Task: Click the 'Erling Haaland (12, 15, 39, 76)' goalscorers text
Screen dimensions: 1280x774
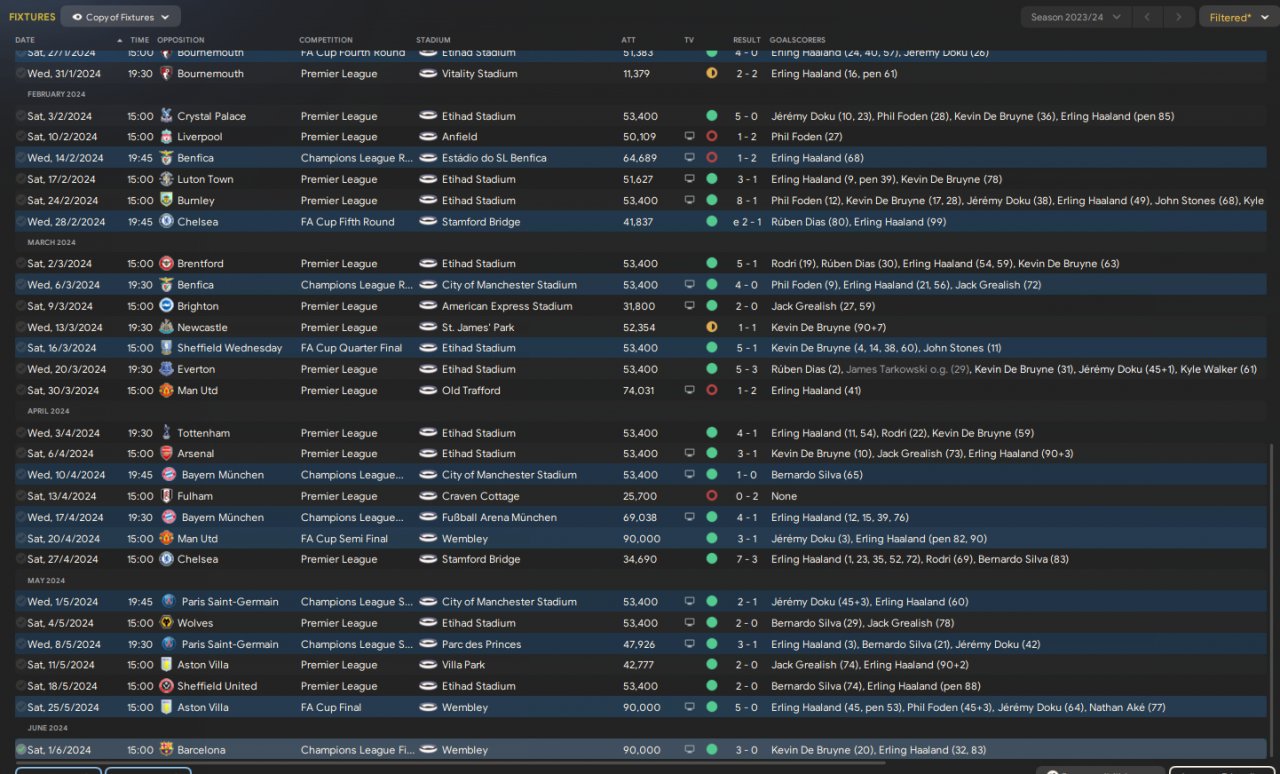Action: [840, 517]
